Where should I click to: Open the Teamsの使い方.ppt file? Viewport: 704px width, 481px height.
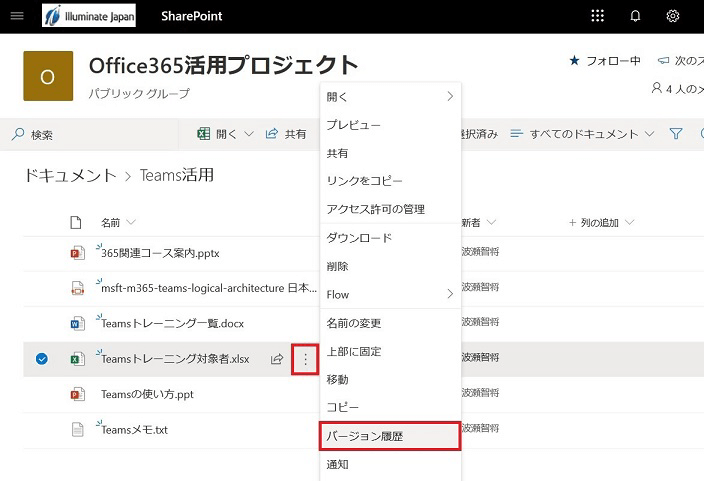147,394
